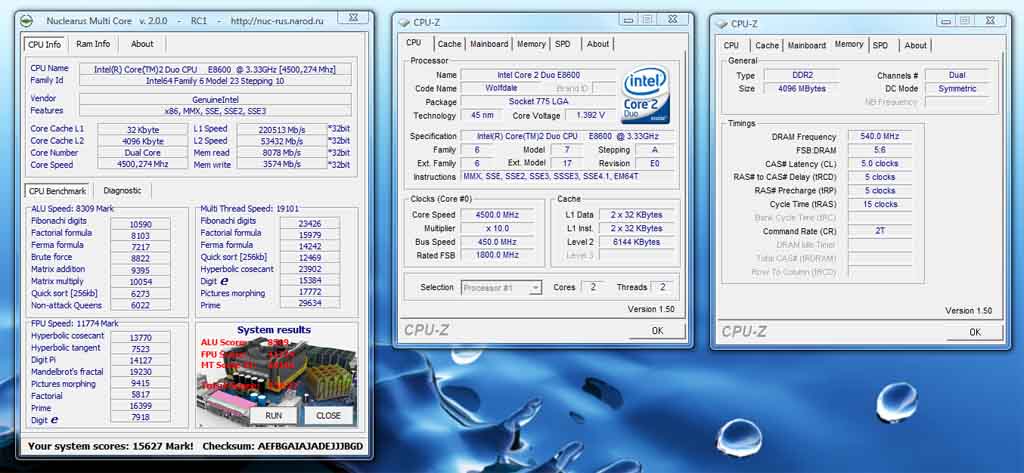Click the Core Cache L2 4096 Kbyte value
This screenshot has height=473, width=1024.
142,141
